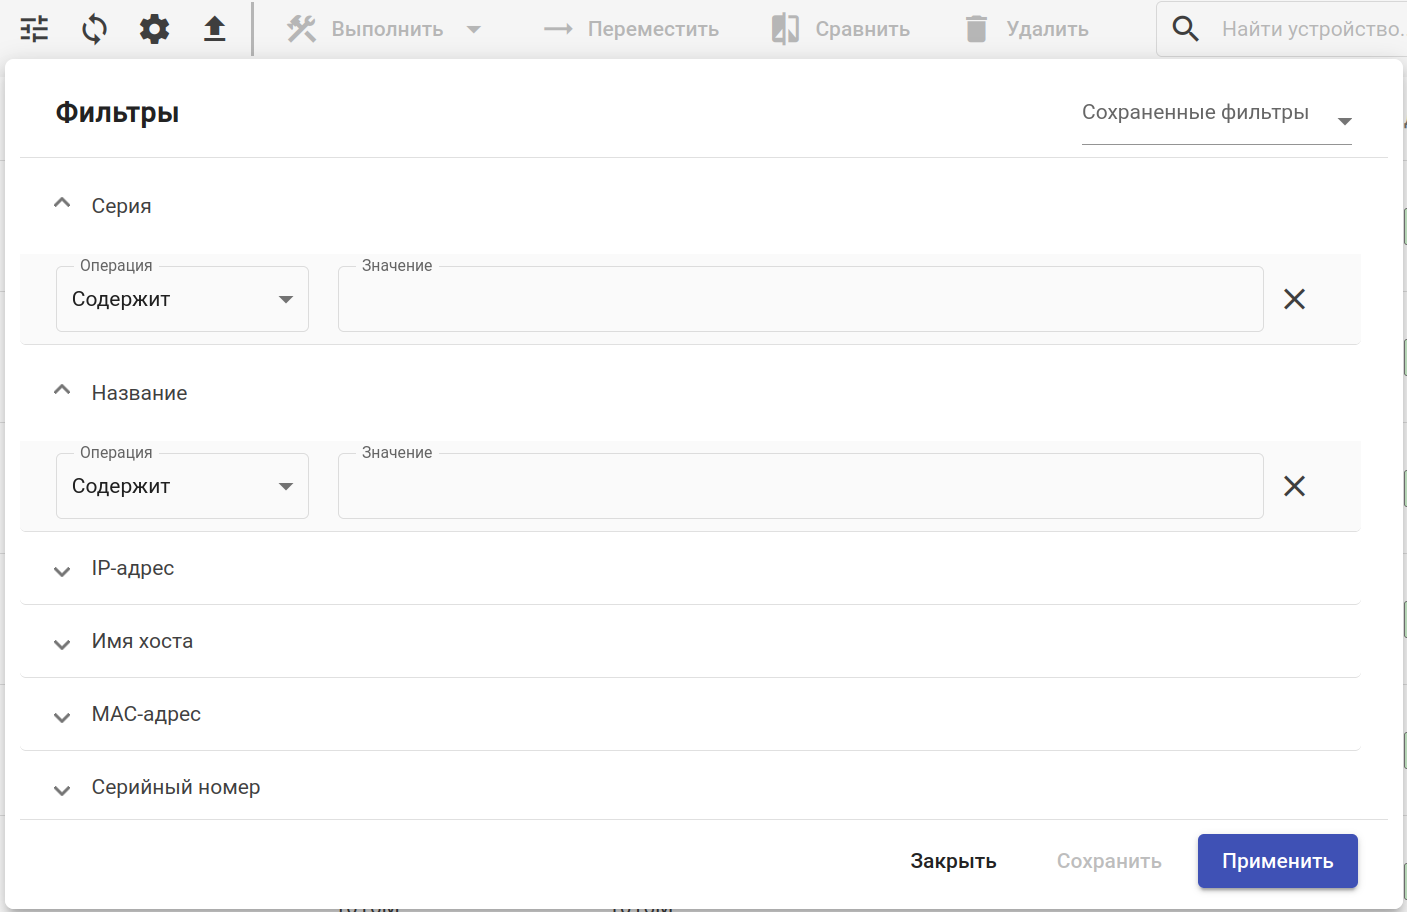The height and width of the screenshot is (912, 1407).
Task: Click the search magnifier icon
Action: (x=1185, y=29)
